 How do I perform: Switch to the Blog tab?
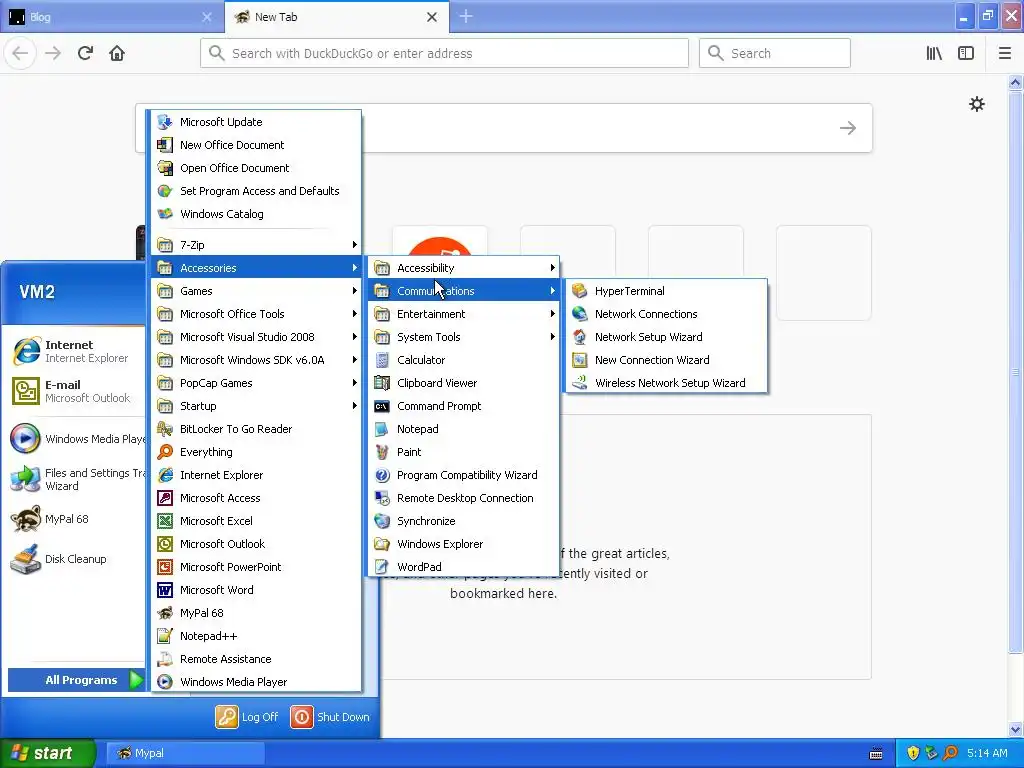111,17
